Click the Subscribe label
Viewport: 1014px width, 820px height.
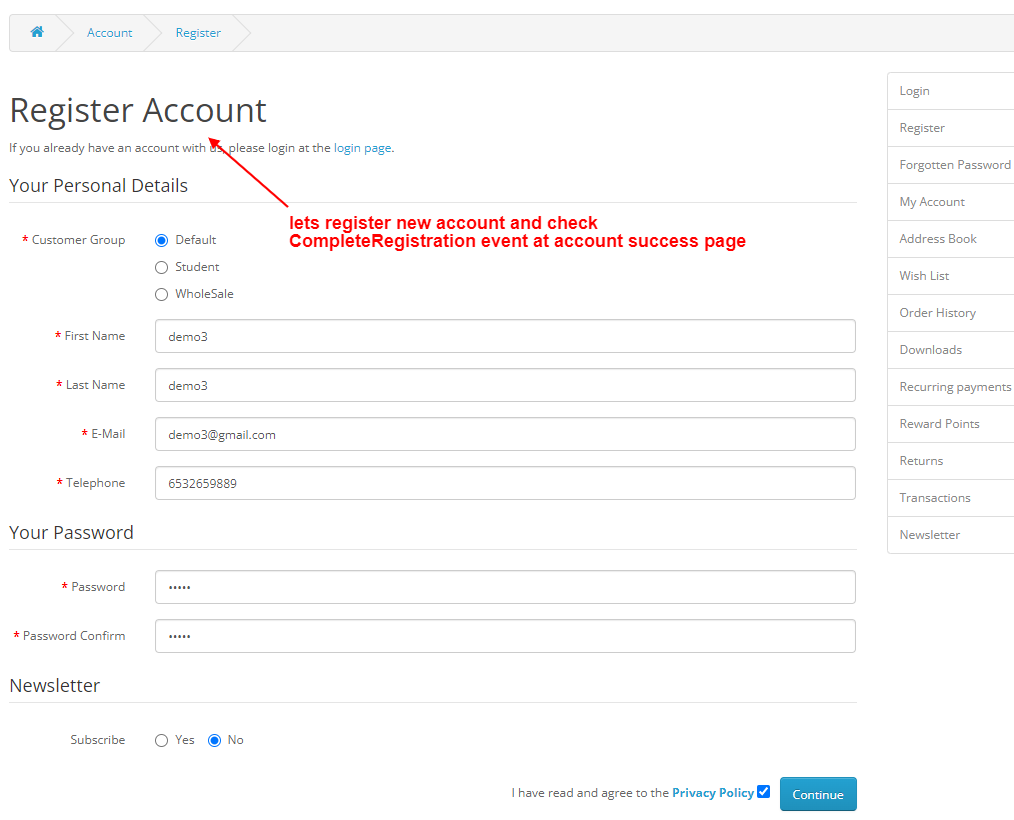pyautogui.click(x=98, y=740)
